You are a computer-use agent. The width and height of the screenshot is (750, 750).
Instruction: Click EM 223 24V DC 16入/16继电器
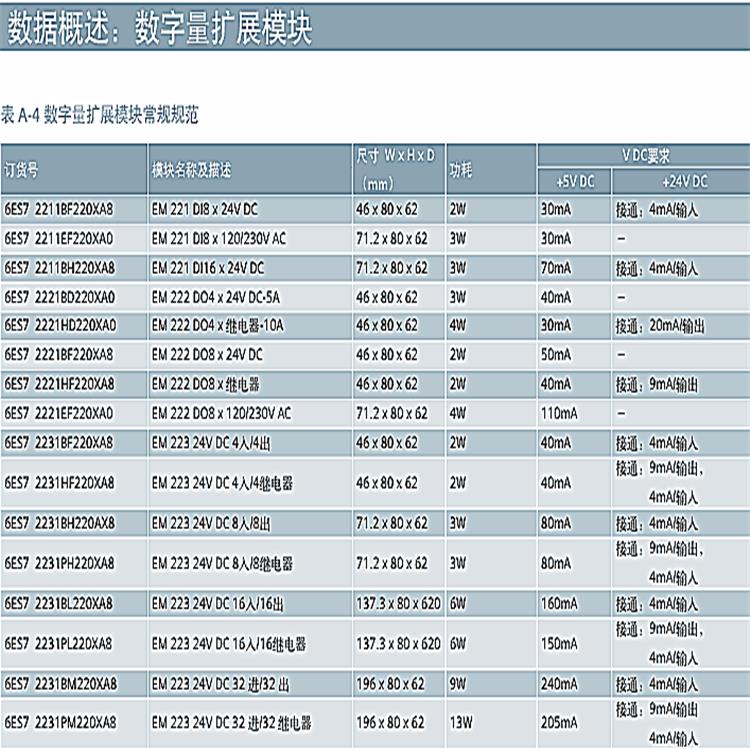point(229,644)
